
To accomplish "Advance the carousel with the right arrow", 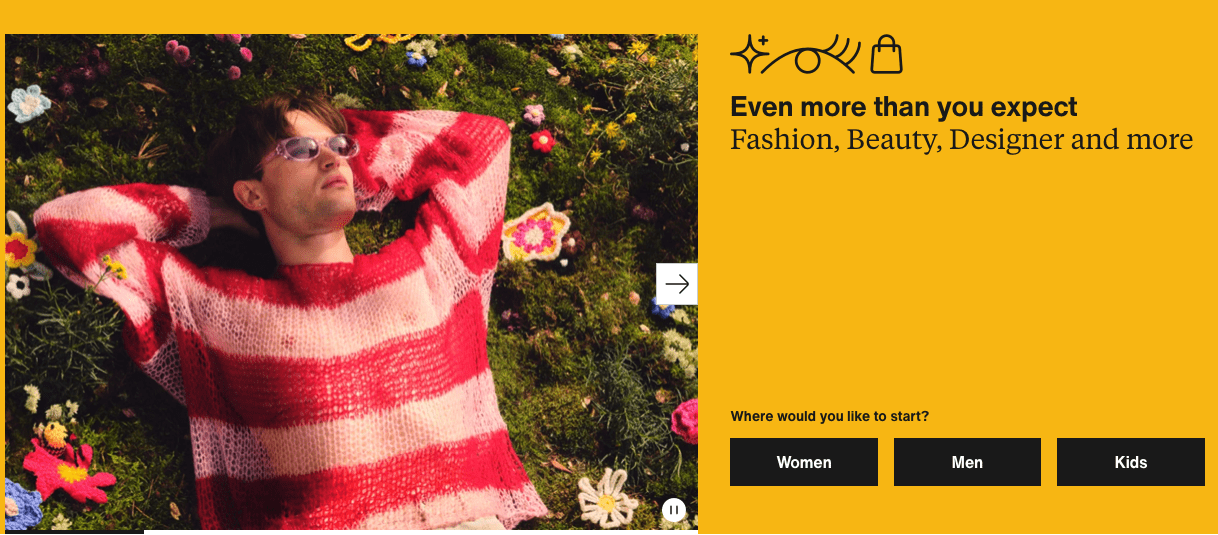I will (x=677, y=284).
